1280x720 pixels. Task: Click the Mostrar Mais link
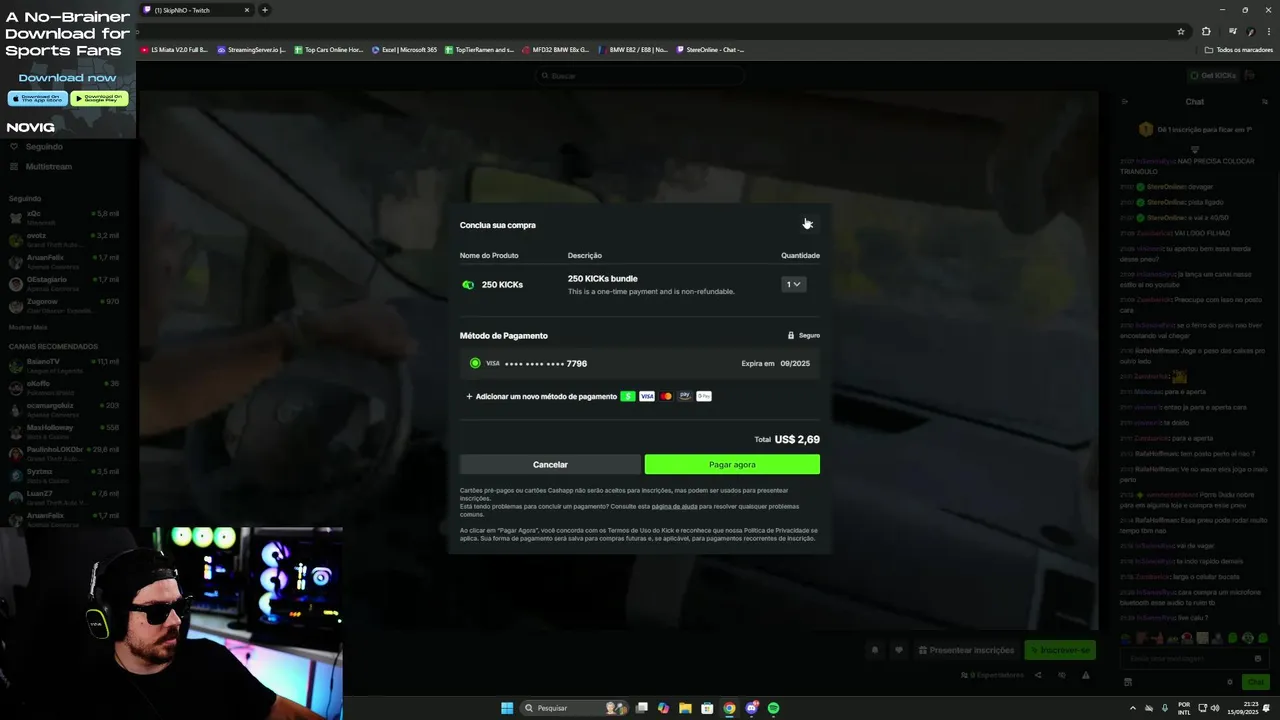(x=28, y=327)
